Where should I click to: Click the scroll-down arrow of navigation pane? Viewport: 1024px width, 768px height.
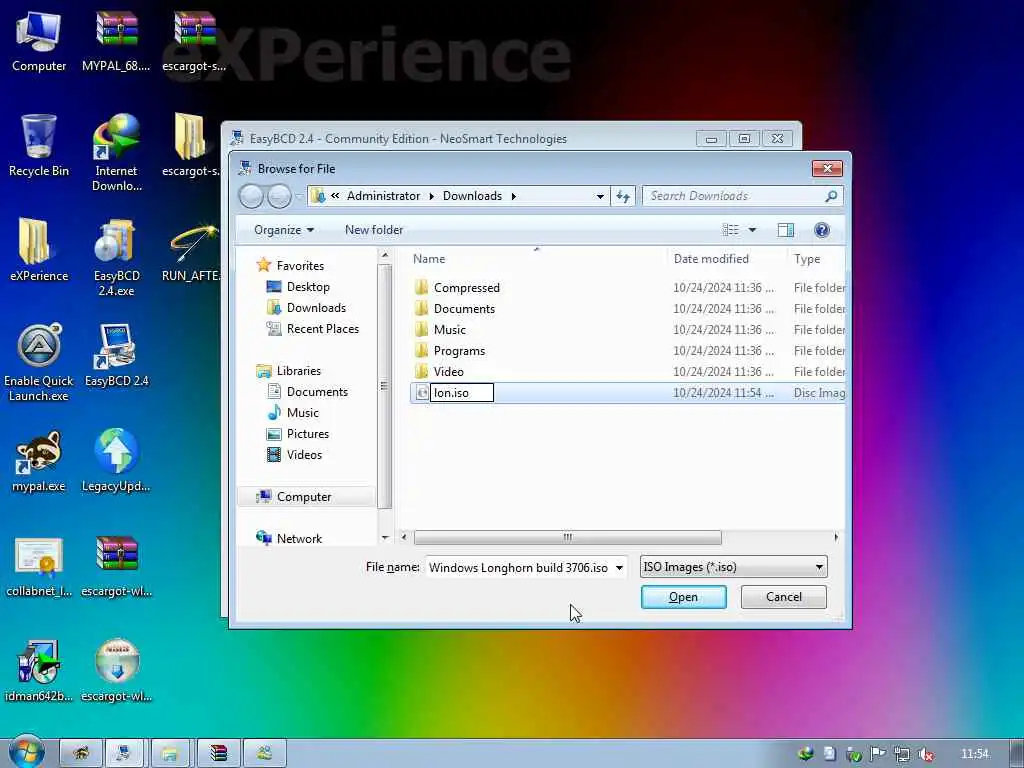coord(385,537)
